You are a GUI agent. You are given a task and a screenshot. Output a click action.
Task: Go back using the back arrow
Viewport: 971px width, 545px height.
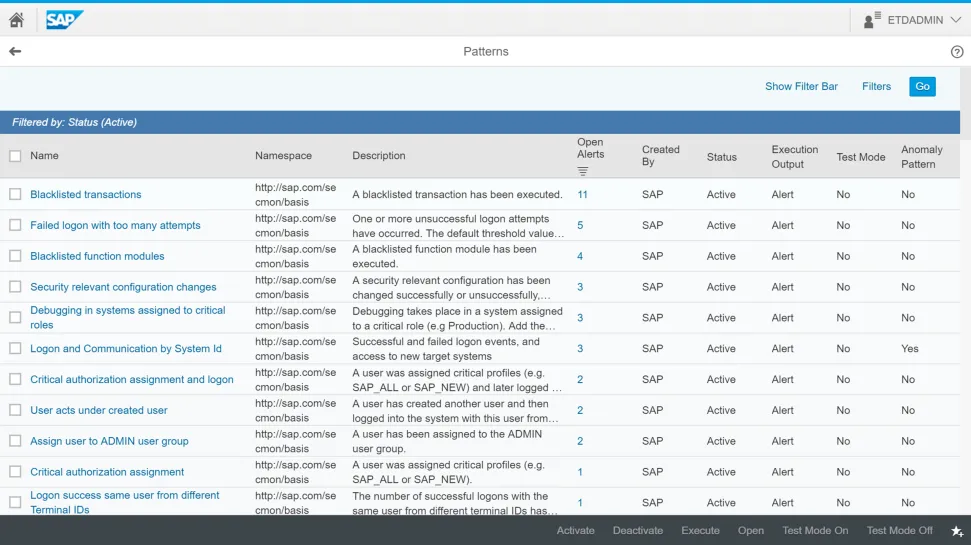[x=15, y=51]
